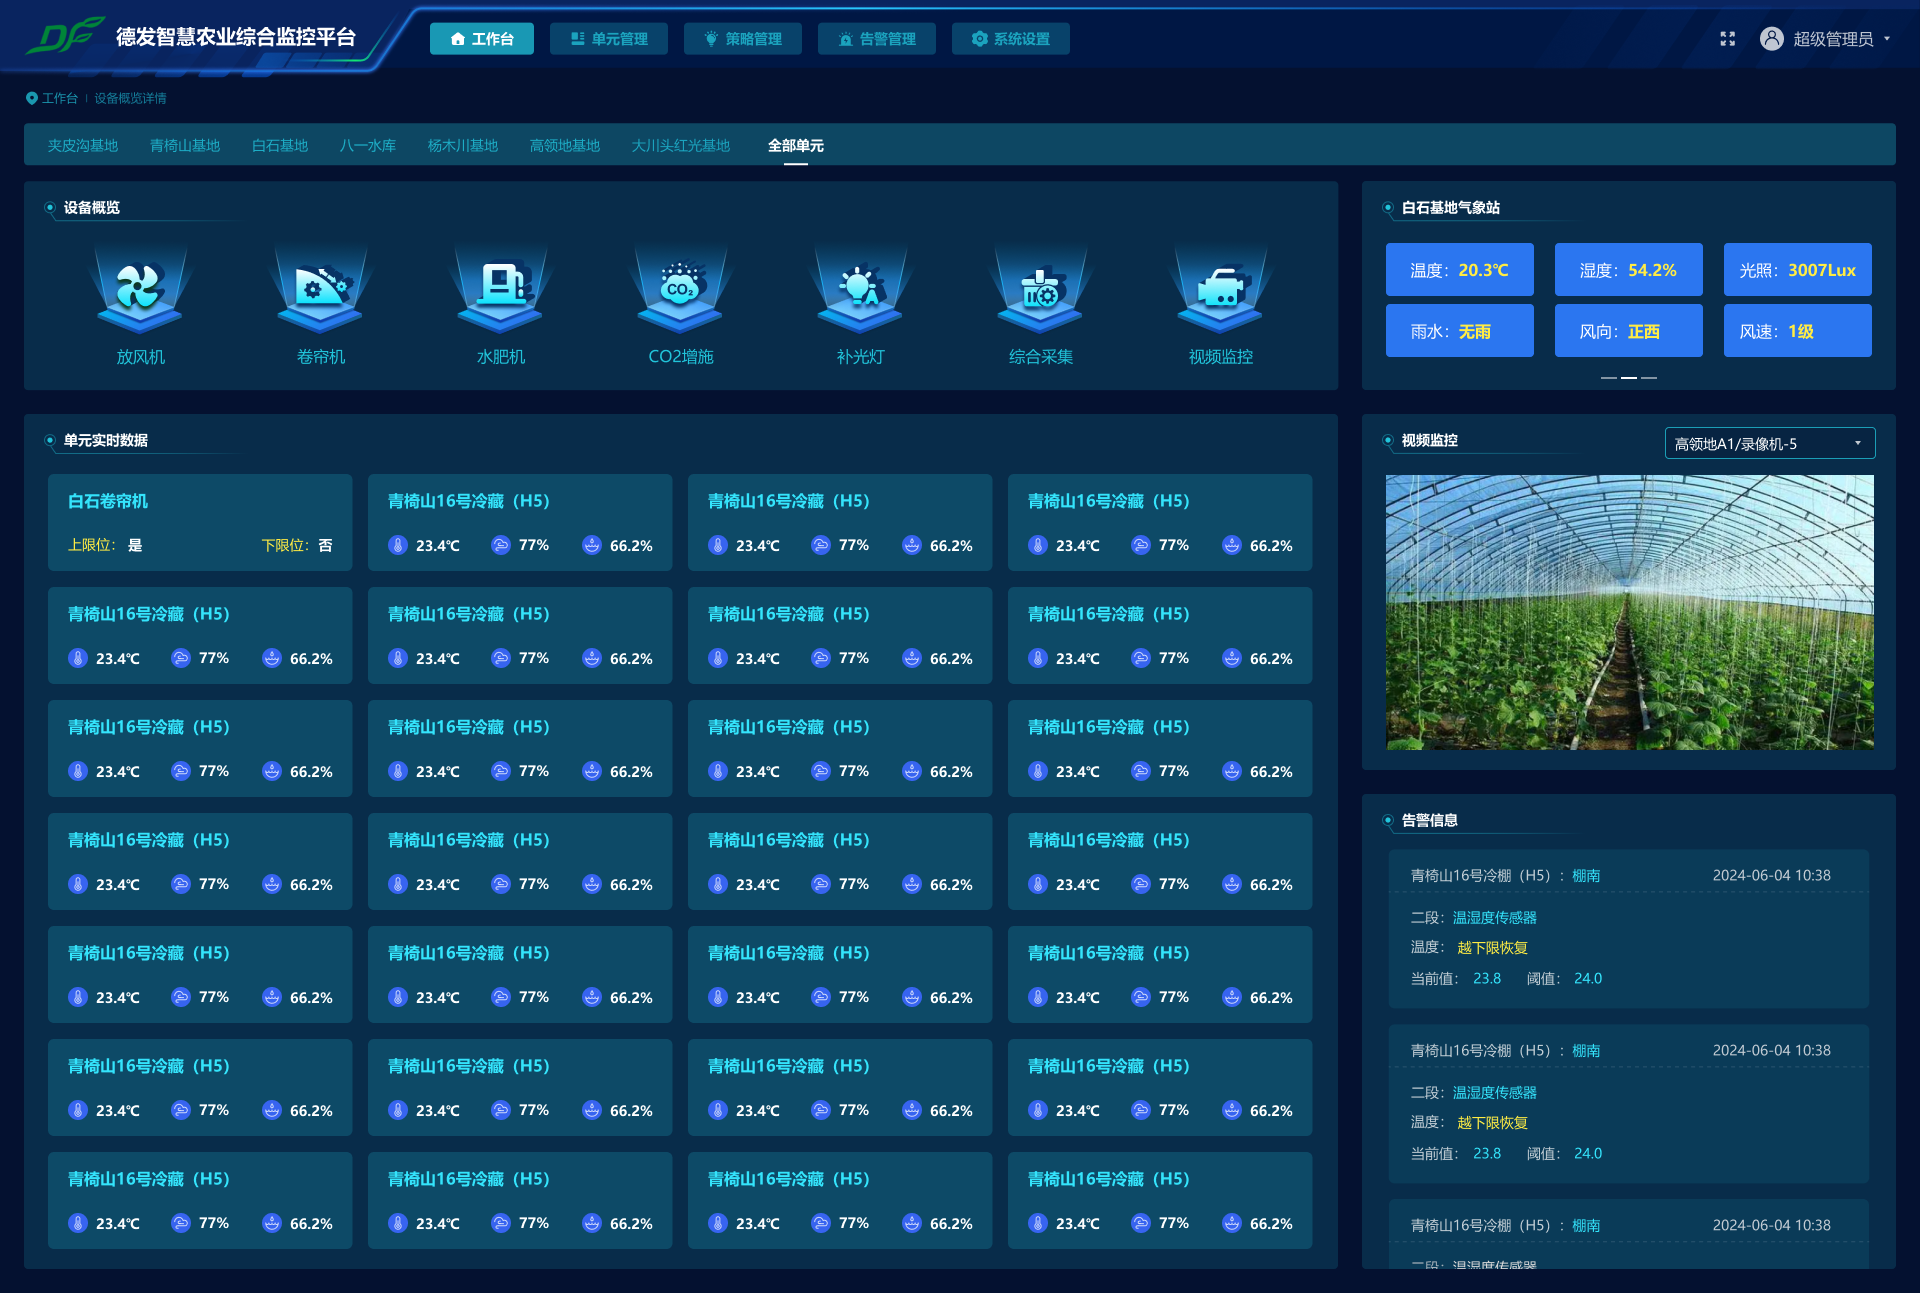Select the weather station carousel indicator dots

tap(1628, 378)
